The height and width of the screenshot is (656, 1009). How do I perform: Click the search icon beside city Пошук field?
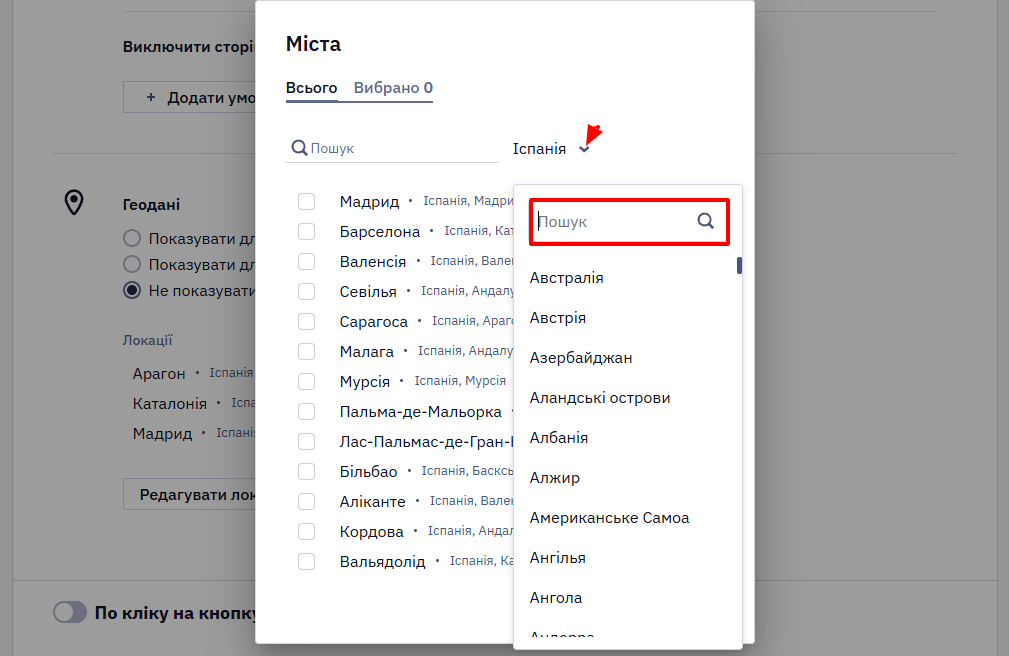point(299,148)
